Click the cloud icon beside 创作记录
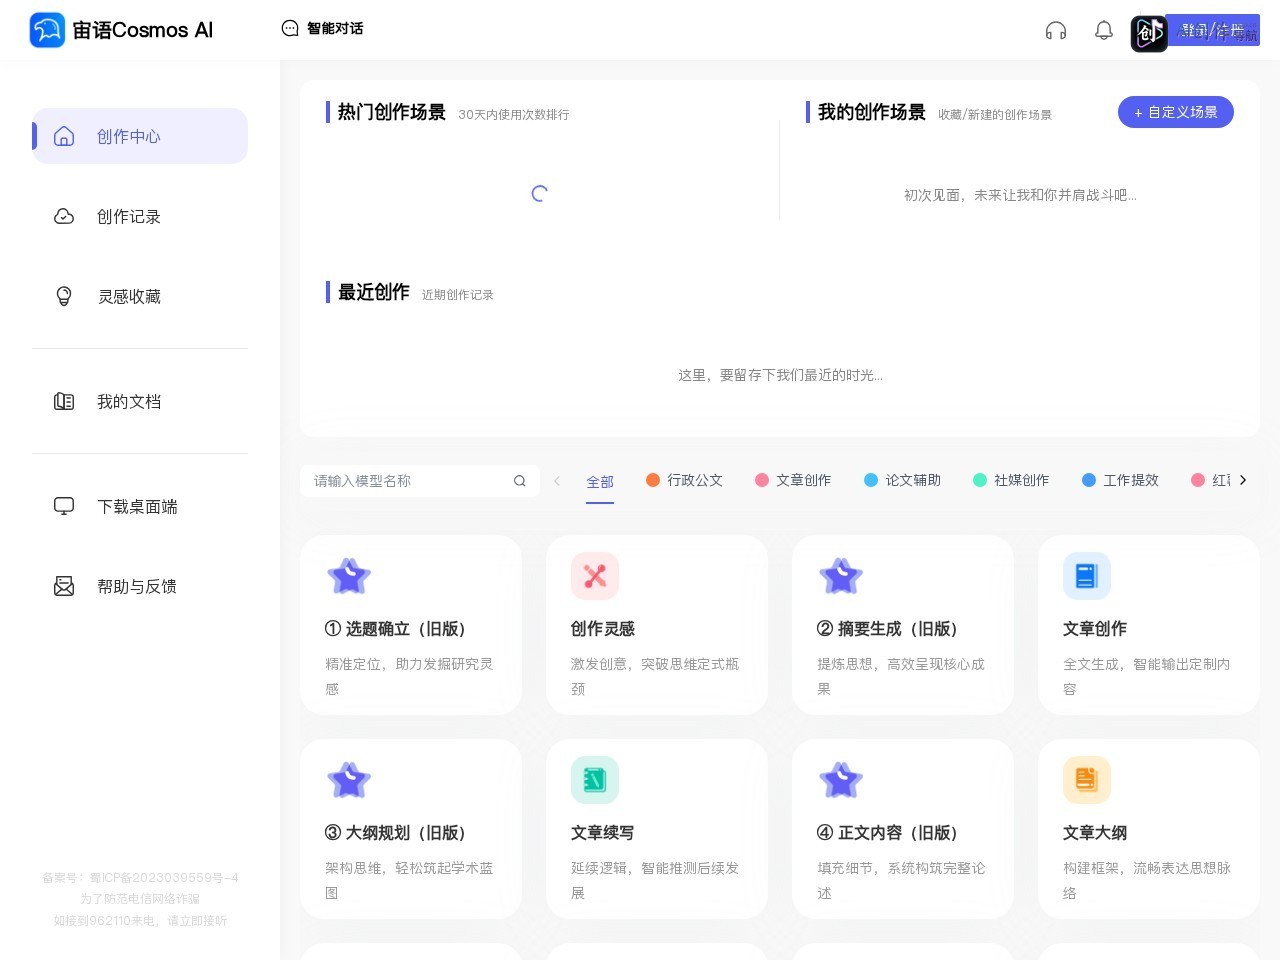 pyautogui.click(x=64, y=216)
